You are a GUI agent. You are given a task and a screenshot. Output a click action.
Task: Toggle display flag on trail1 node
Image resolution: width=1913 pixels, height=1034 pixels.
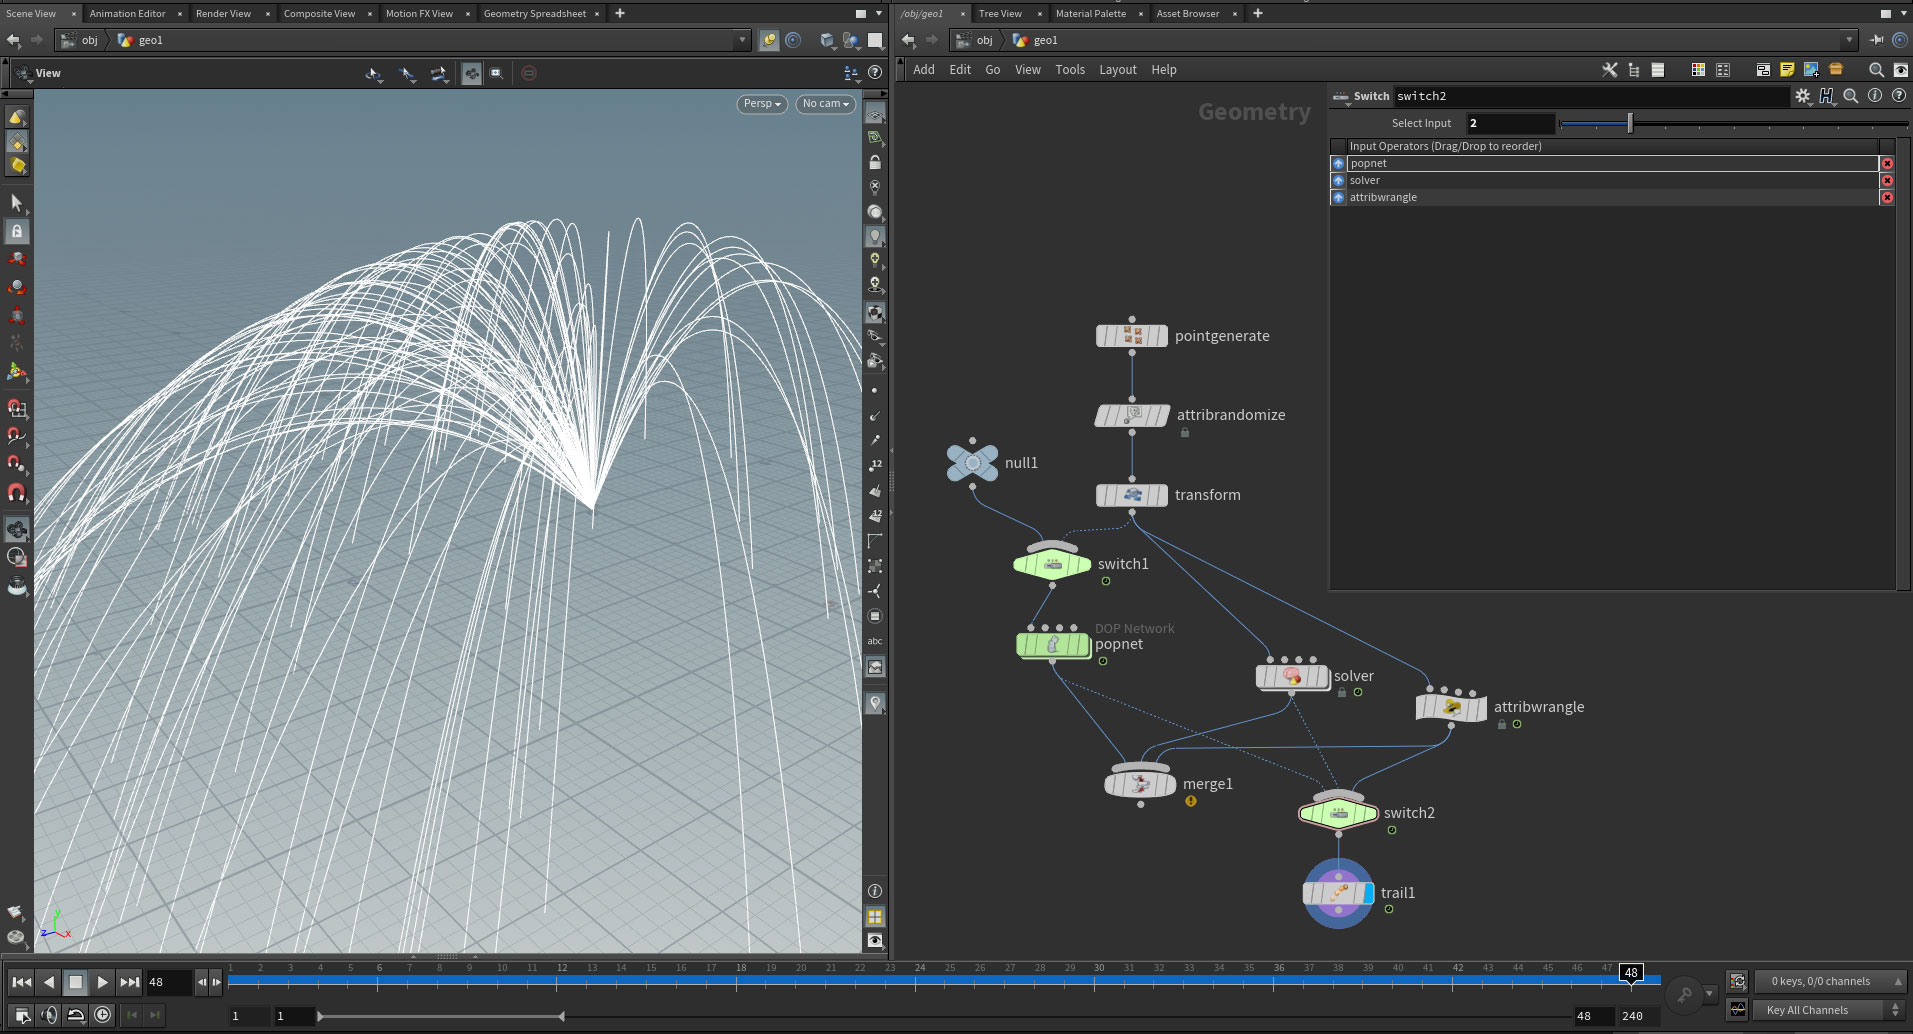[x=1368, y=893]
